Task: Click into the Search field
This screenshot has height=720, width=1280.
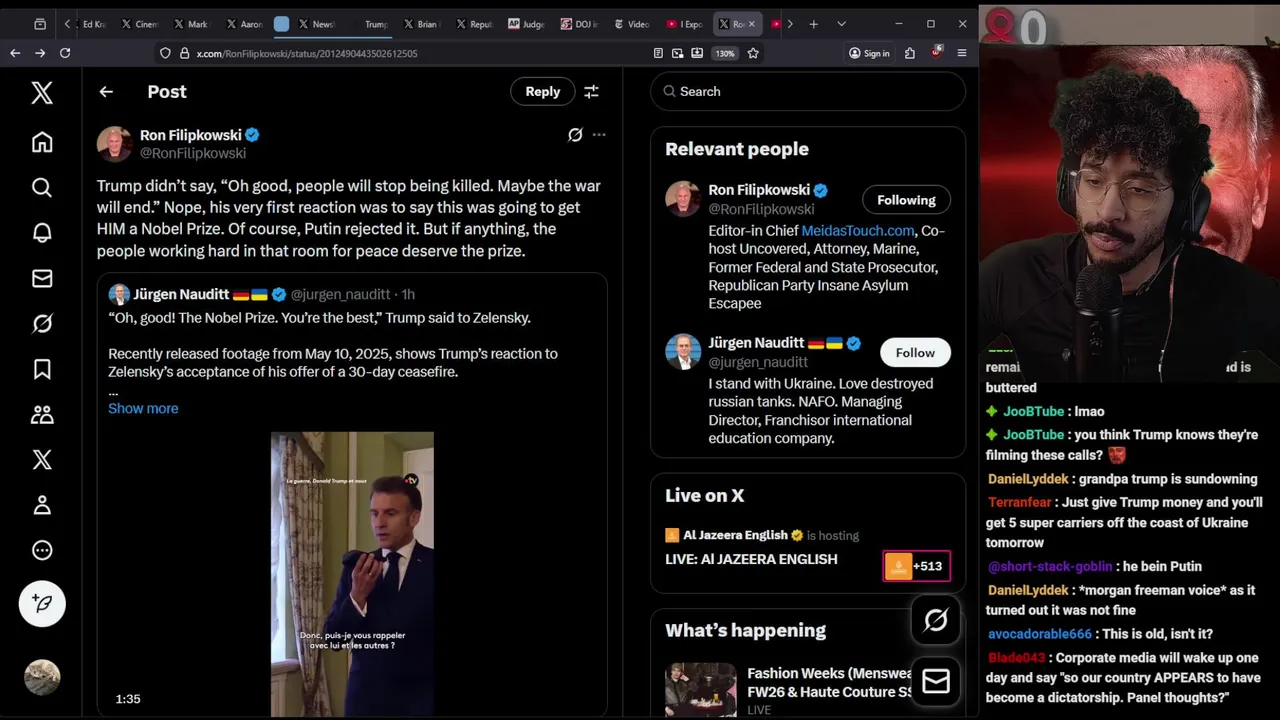Action: [x=808, y=91]
